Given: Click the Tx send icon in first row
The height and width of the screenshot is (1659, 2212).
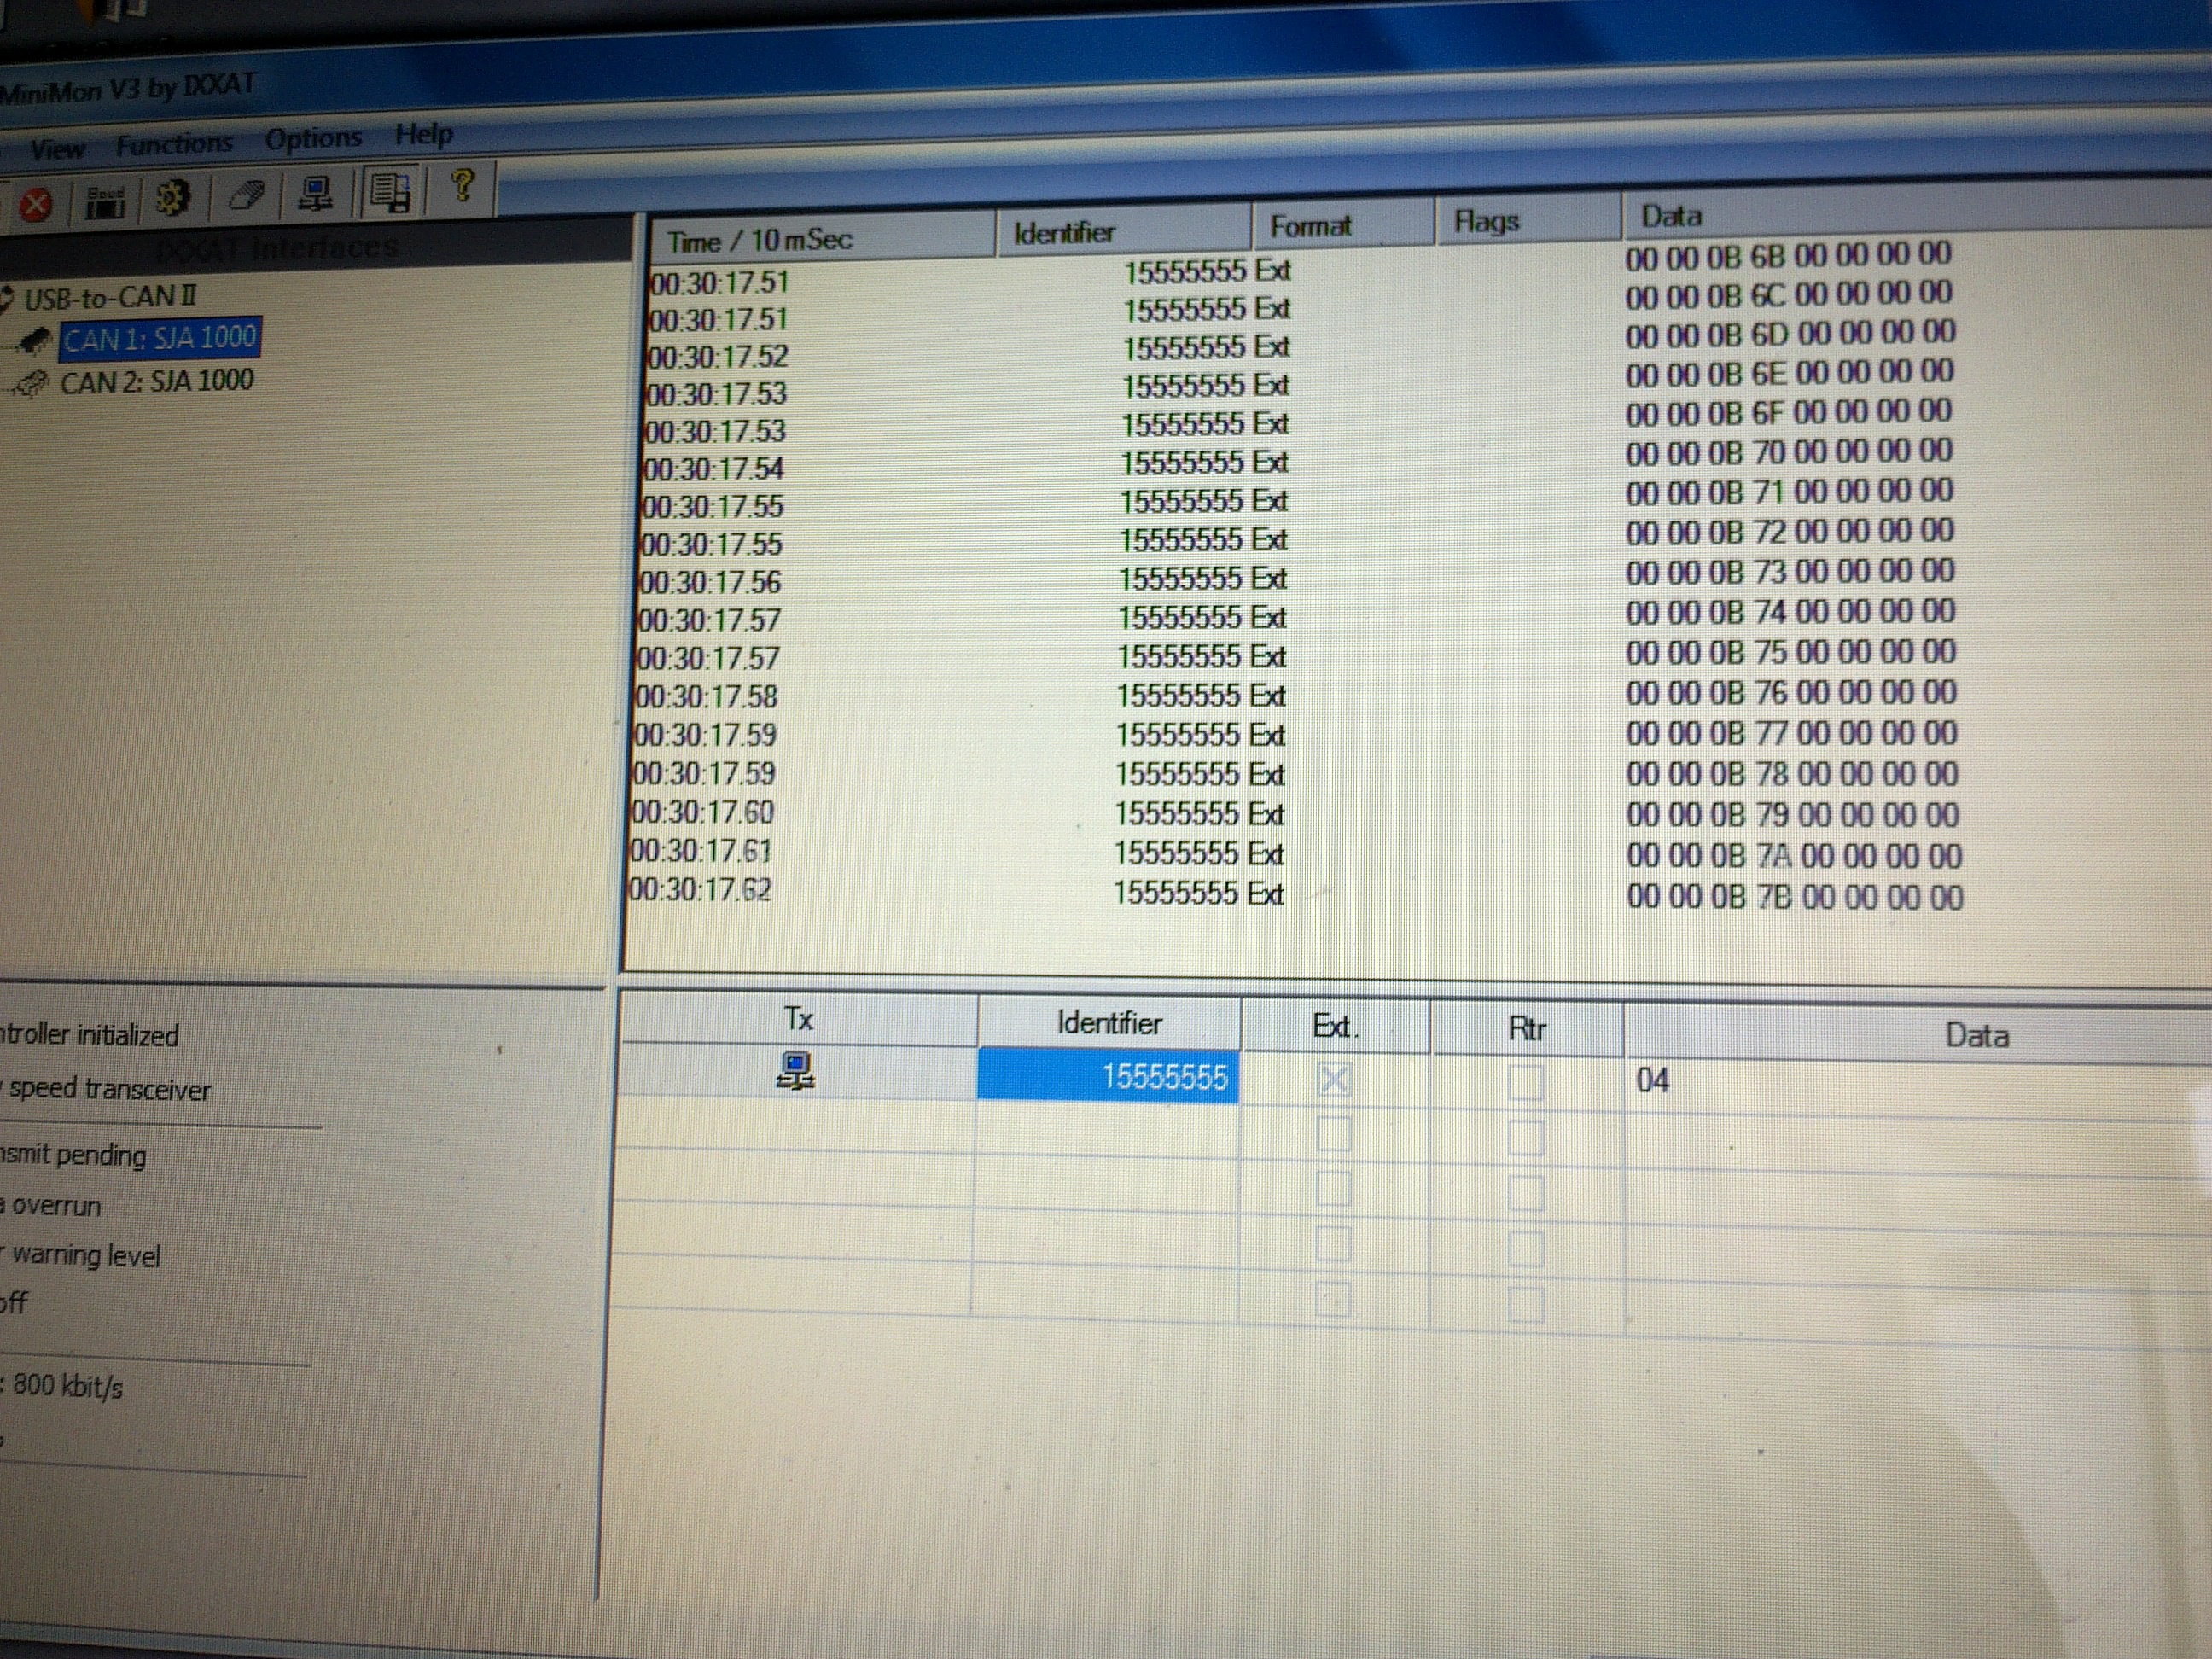Looking at the screenshot, I should point(796,1071).
